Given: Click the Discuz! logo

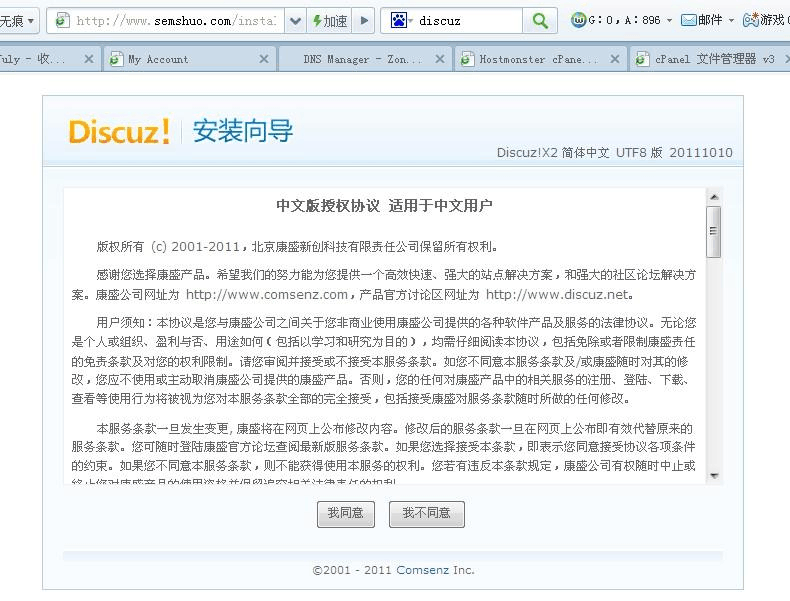Looking at the screenshot, I should 119,131.
